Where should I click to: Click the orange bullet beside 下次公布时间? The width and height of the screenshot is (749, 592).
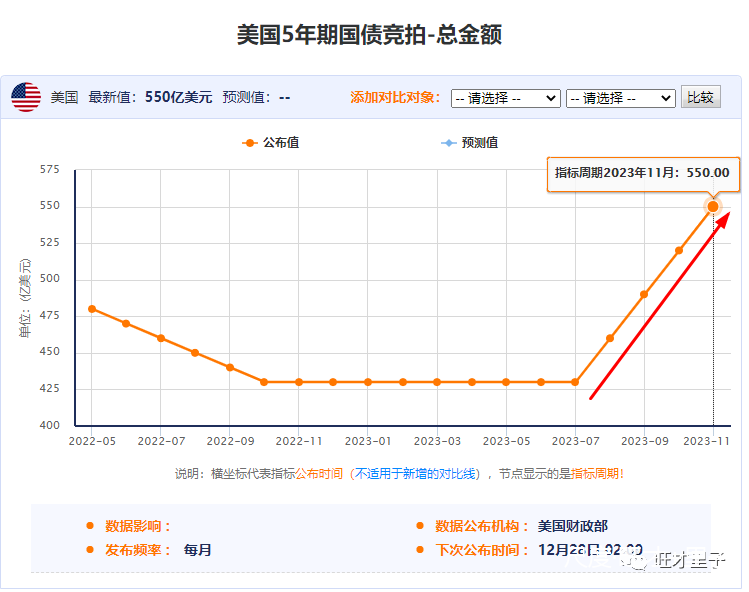click(421, 550)
